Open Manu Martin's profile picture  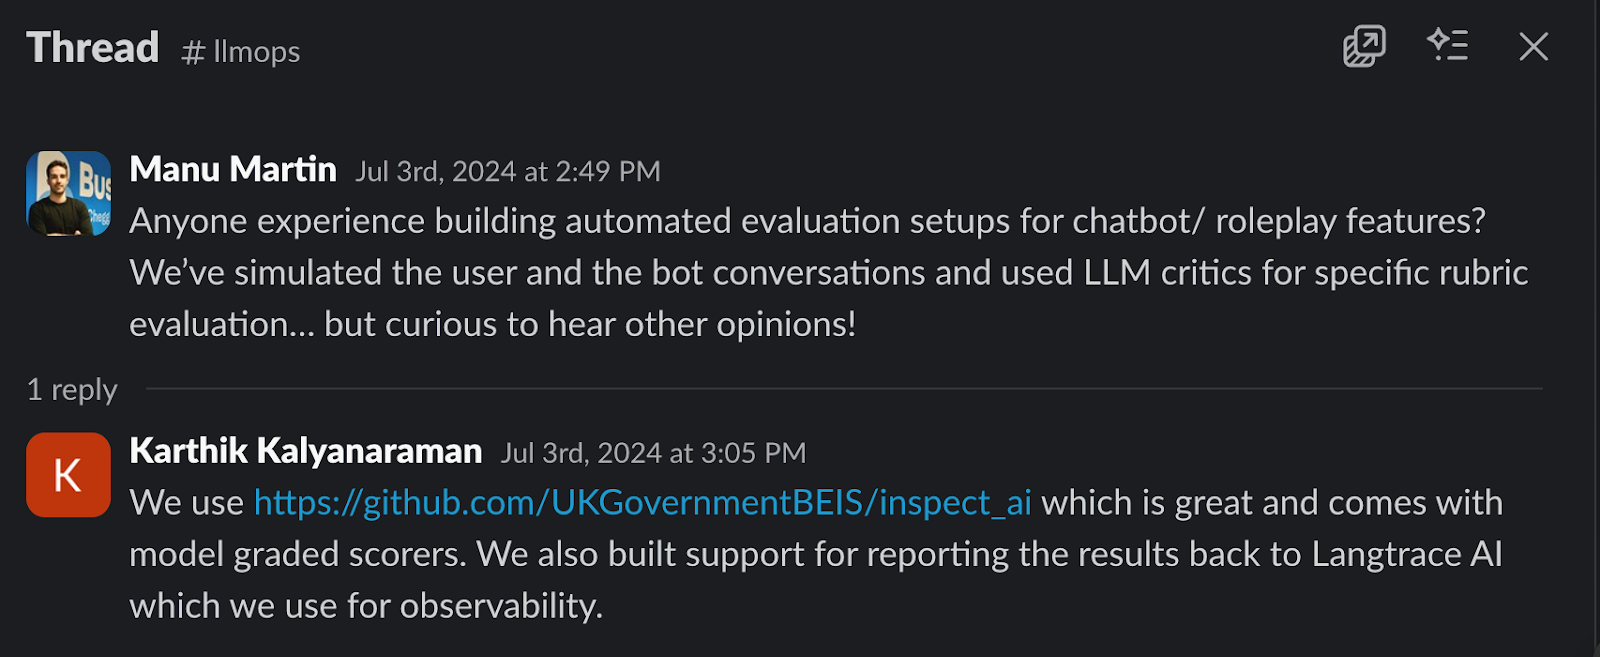[x=67, y=194]
